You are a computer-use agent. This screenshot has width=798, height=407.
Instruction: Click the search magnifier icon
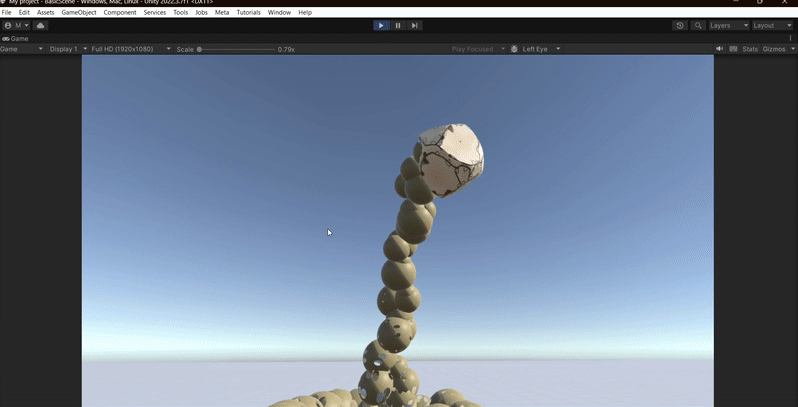point(698,25)
